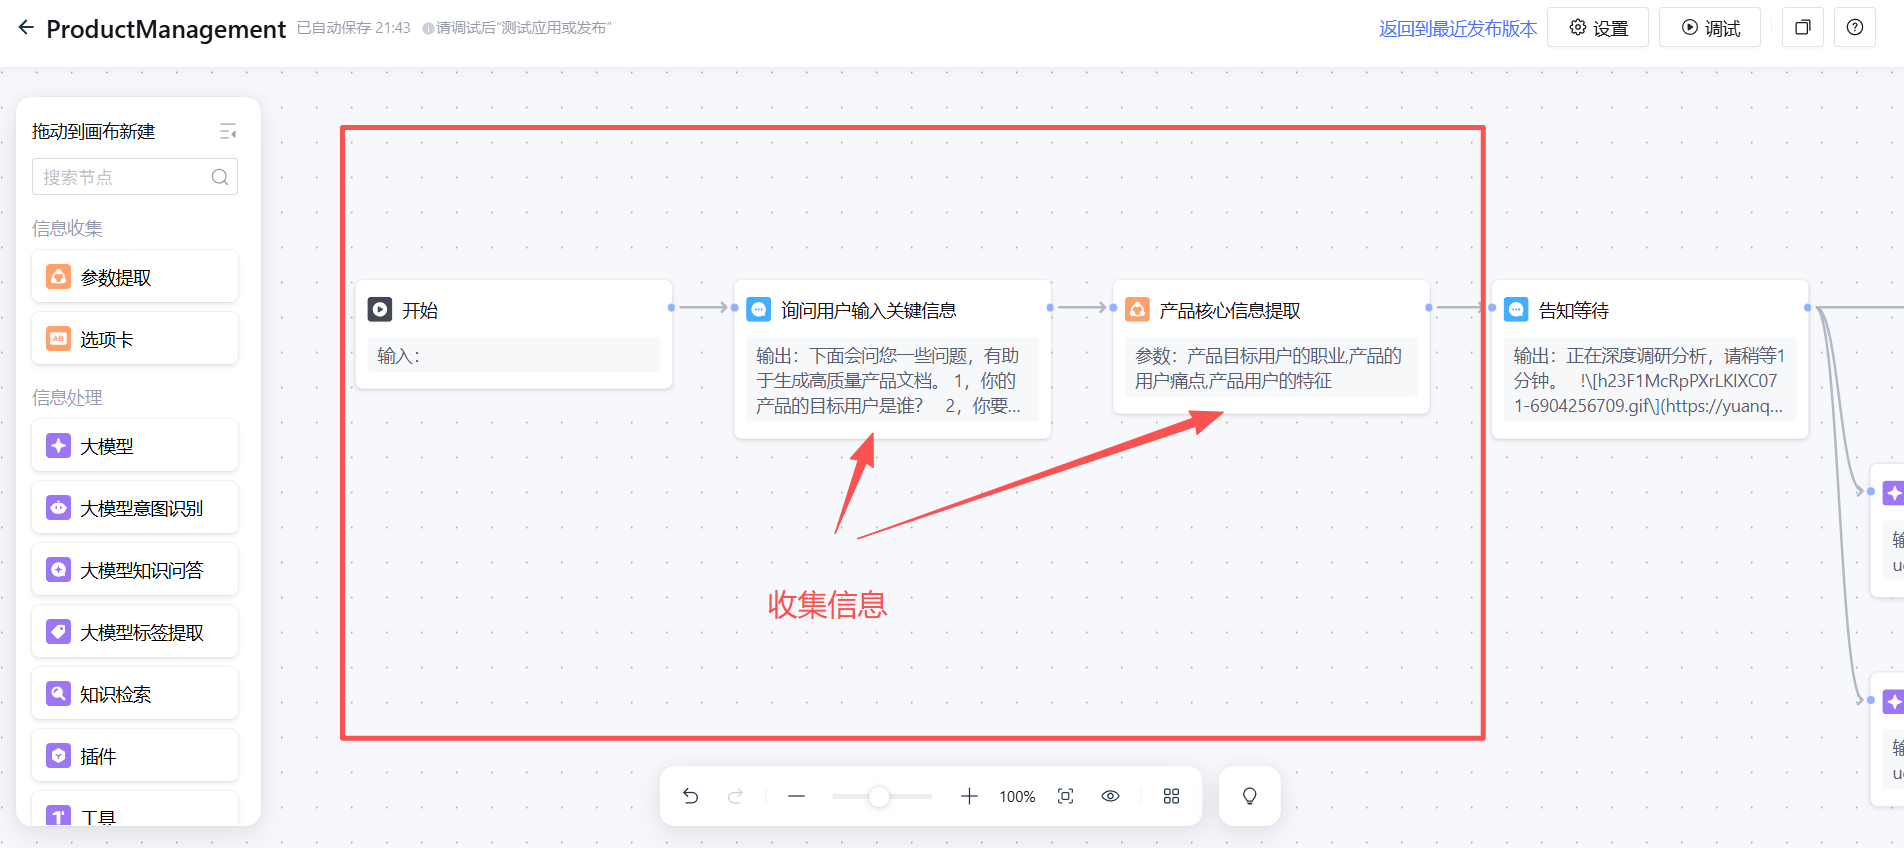Image resolution: width=1904 pixels, height=848 pixels.
Task: Select the 大模型 node type
Action: click(135, 446)
